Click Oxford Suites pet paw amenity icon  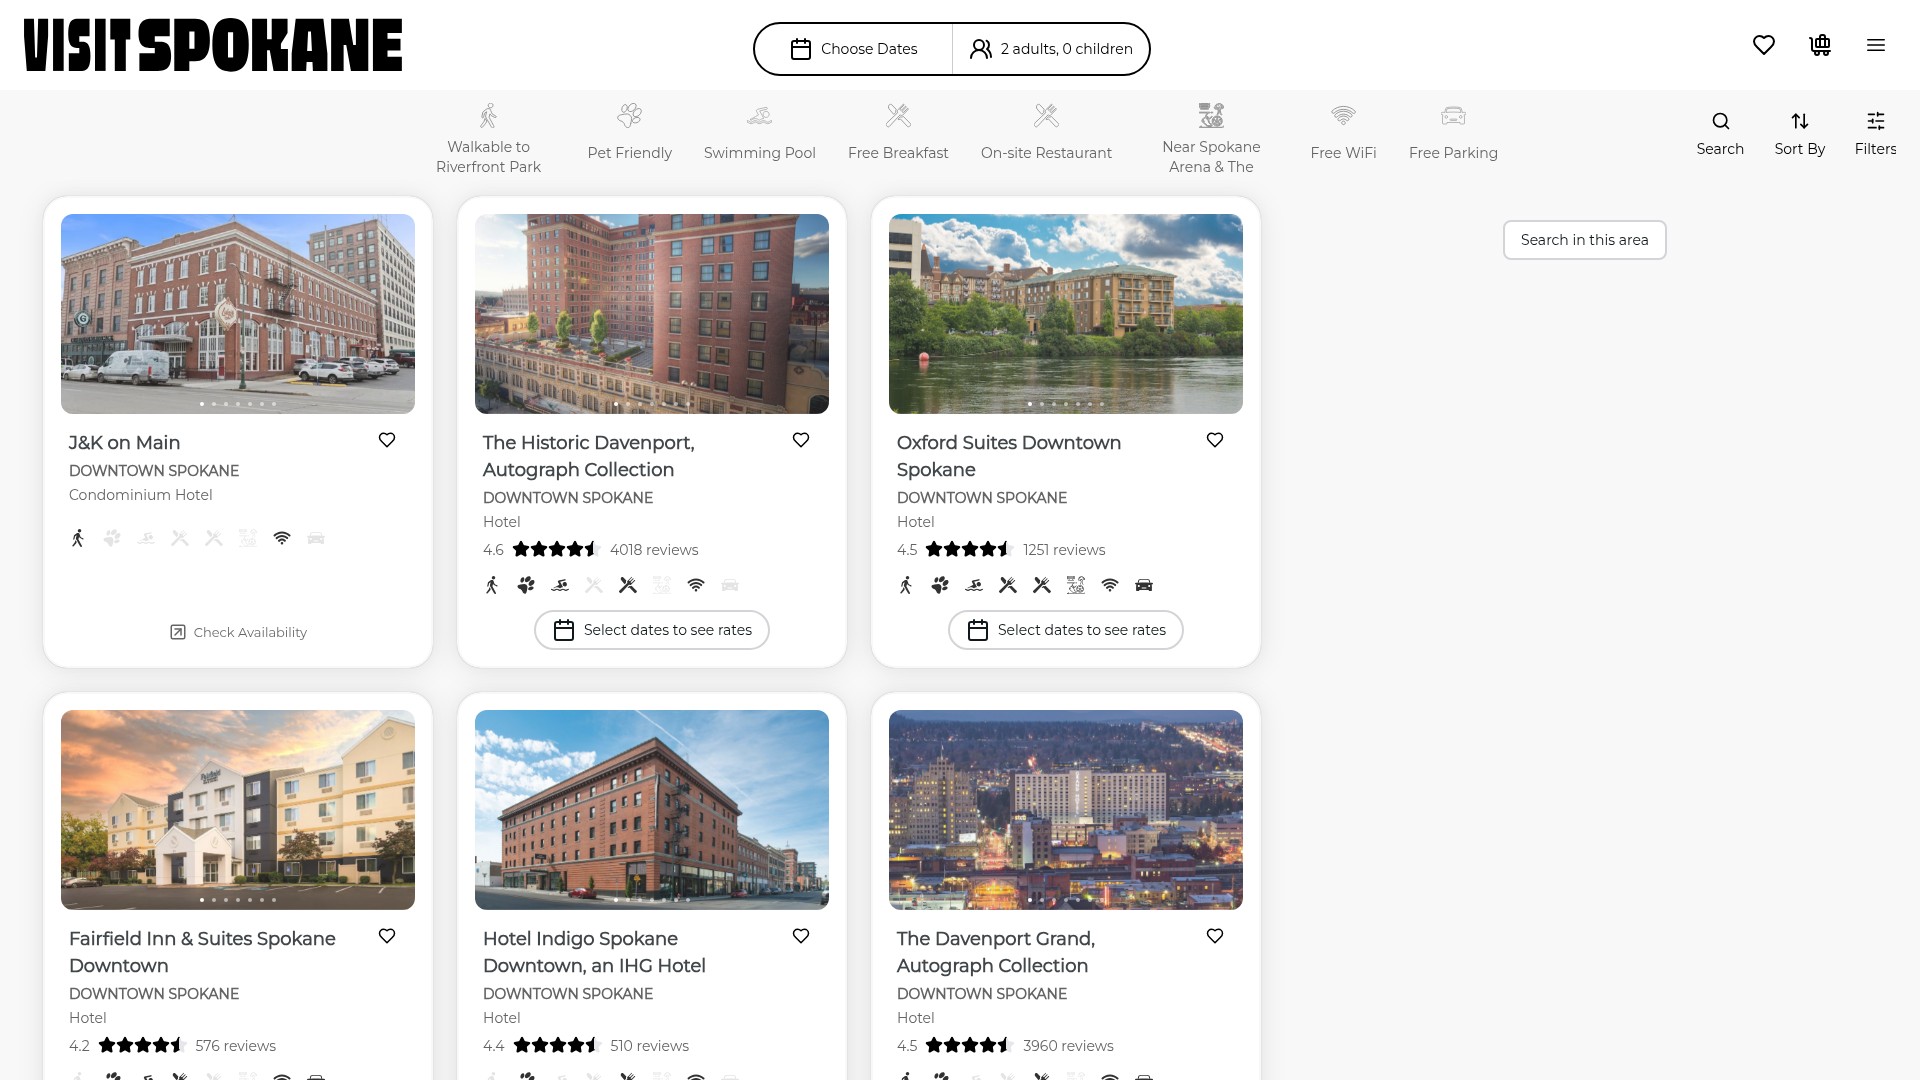[940, 585]
